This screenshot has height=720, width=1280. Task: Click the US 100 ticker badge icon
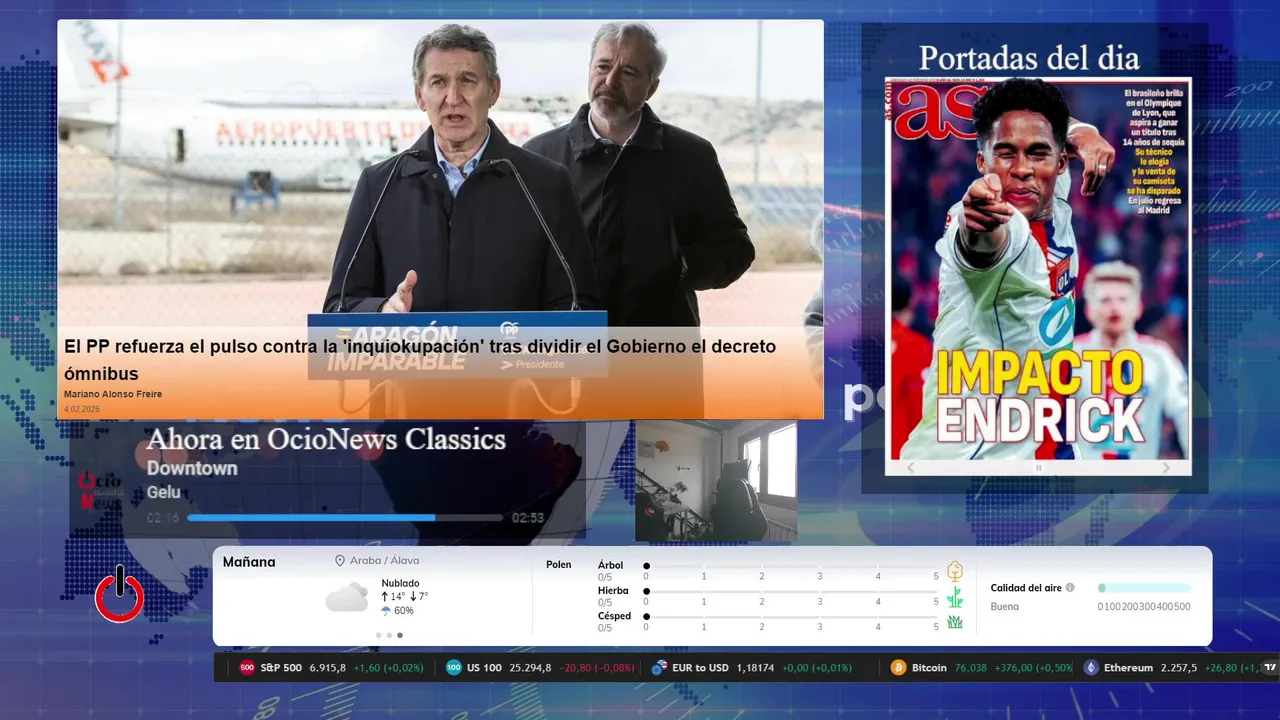(454, 668)
